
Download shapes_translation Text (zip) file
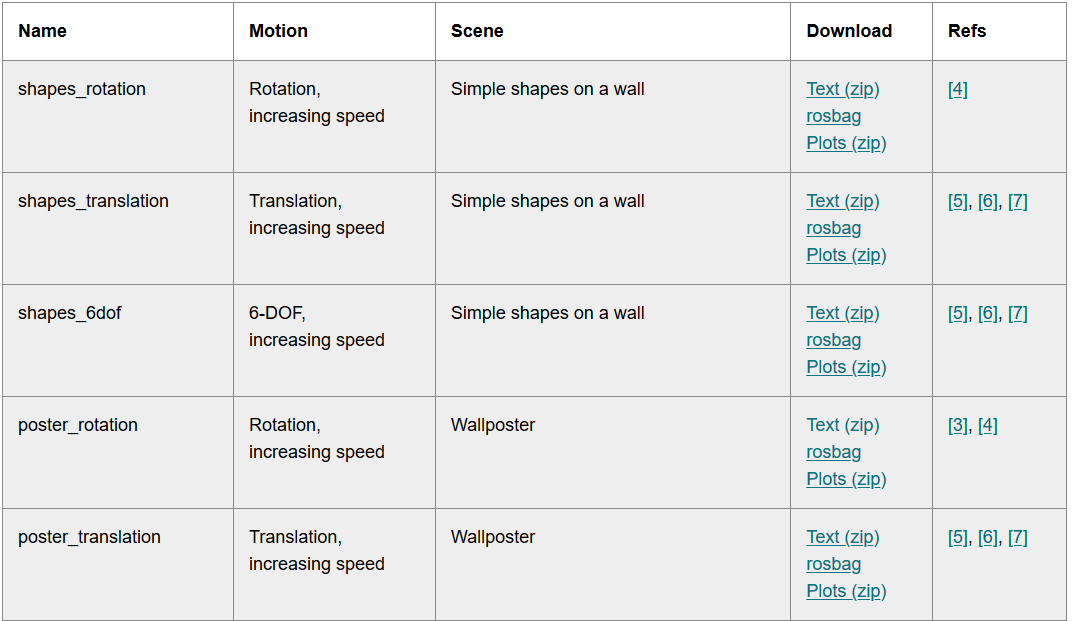[842, 201]
